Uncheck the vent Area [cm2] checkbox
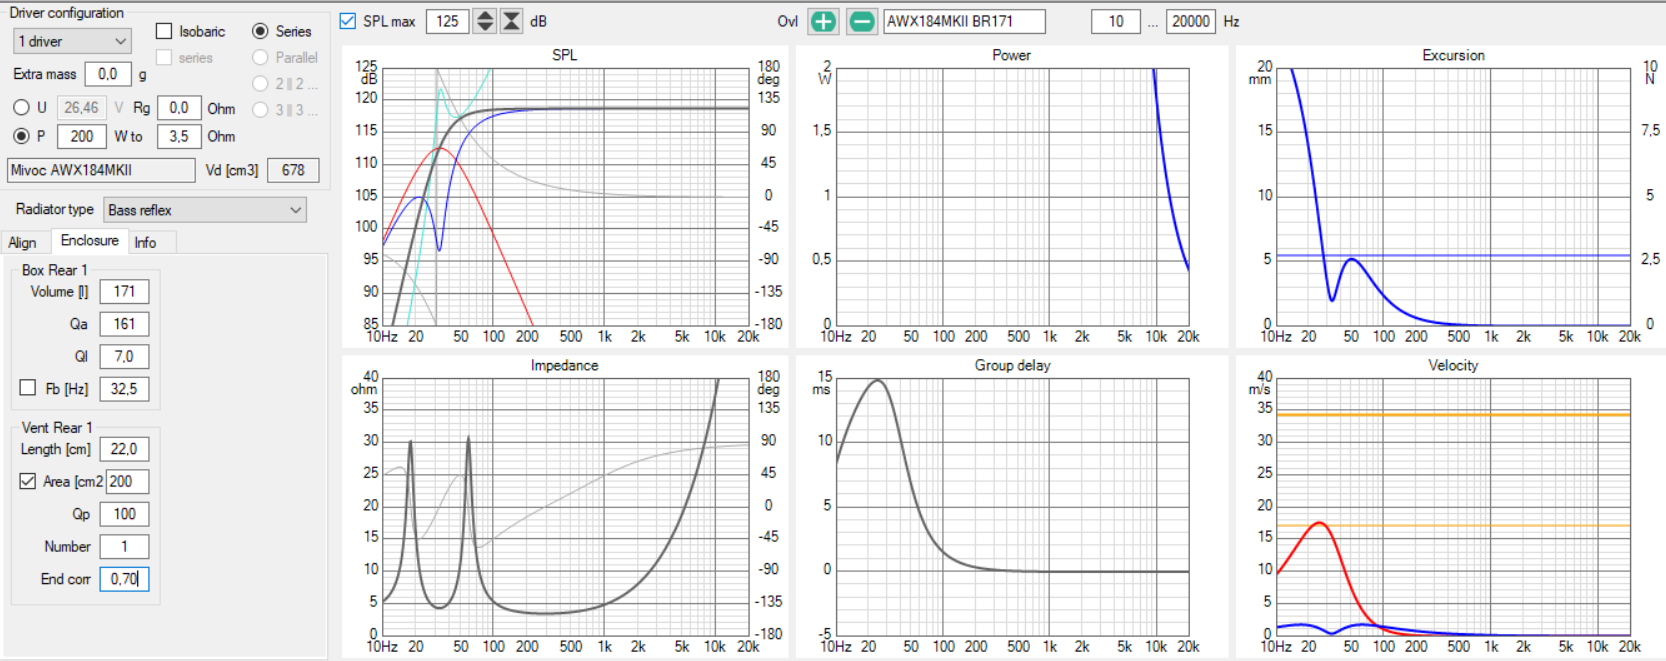This screenshot has width=1666, height=661. point(28,481)
